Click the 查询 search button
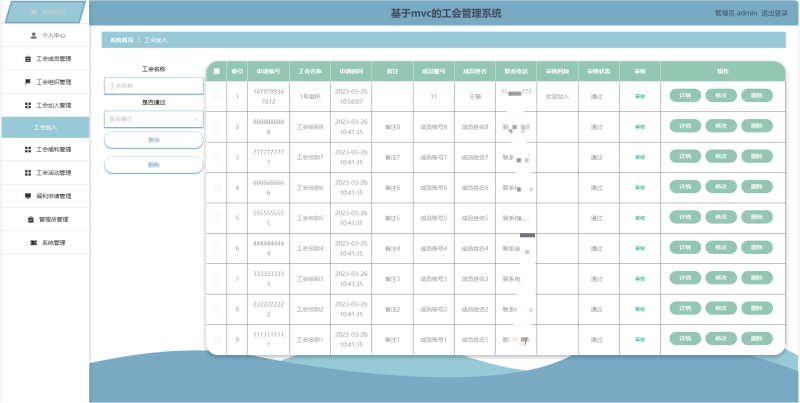This screenshot has height=403, width=800. pos(154,140)
